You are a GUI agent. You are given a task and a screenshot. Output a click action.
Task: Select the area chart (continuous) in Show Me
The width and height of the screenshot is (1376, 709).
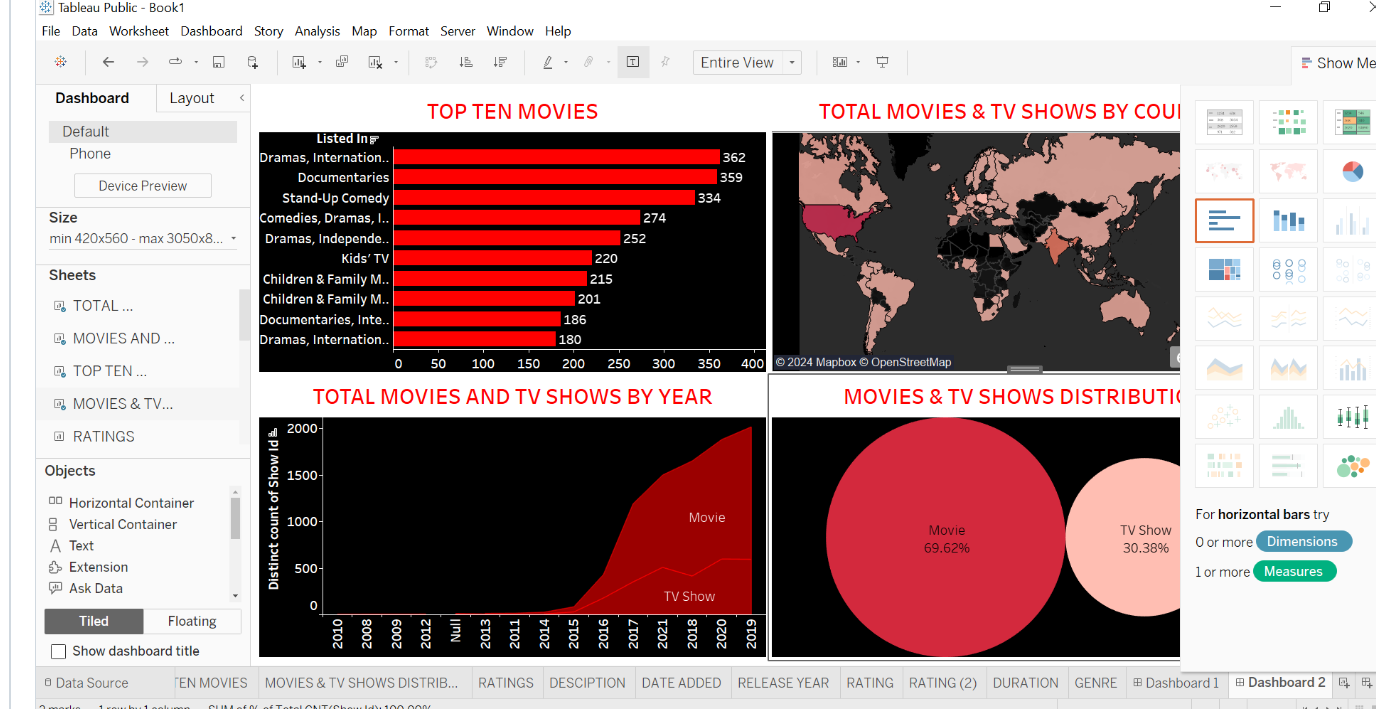point(1224,368)
